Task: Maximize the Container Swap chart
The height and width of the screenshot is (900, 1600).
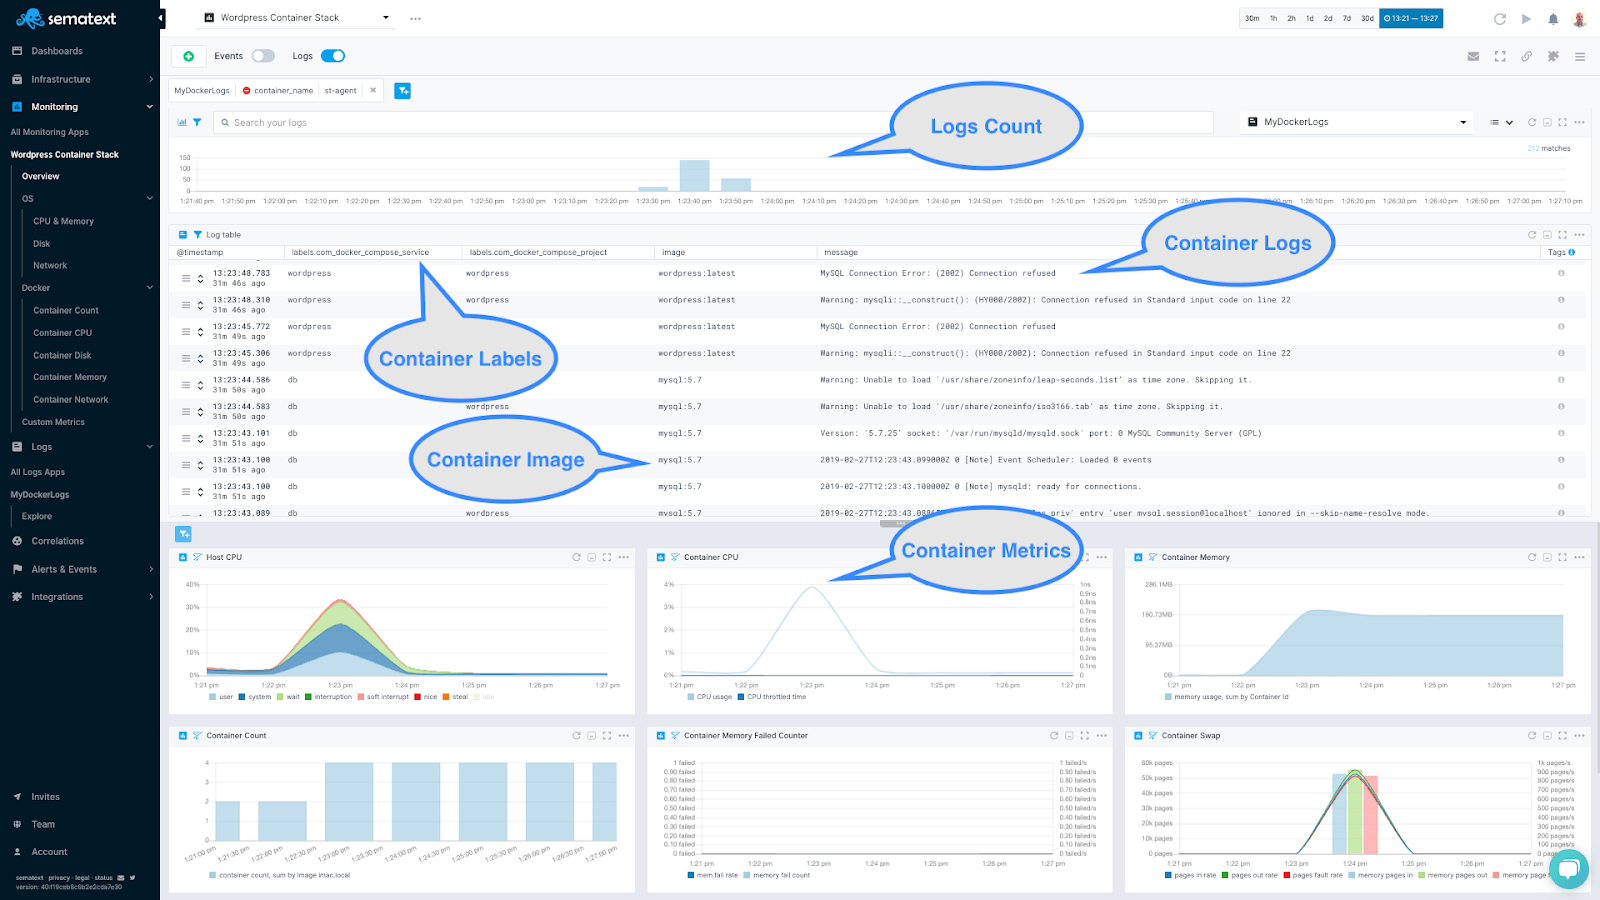Action: (1562, 735)
